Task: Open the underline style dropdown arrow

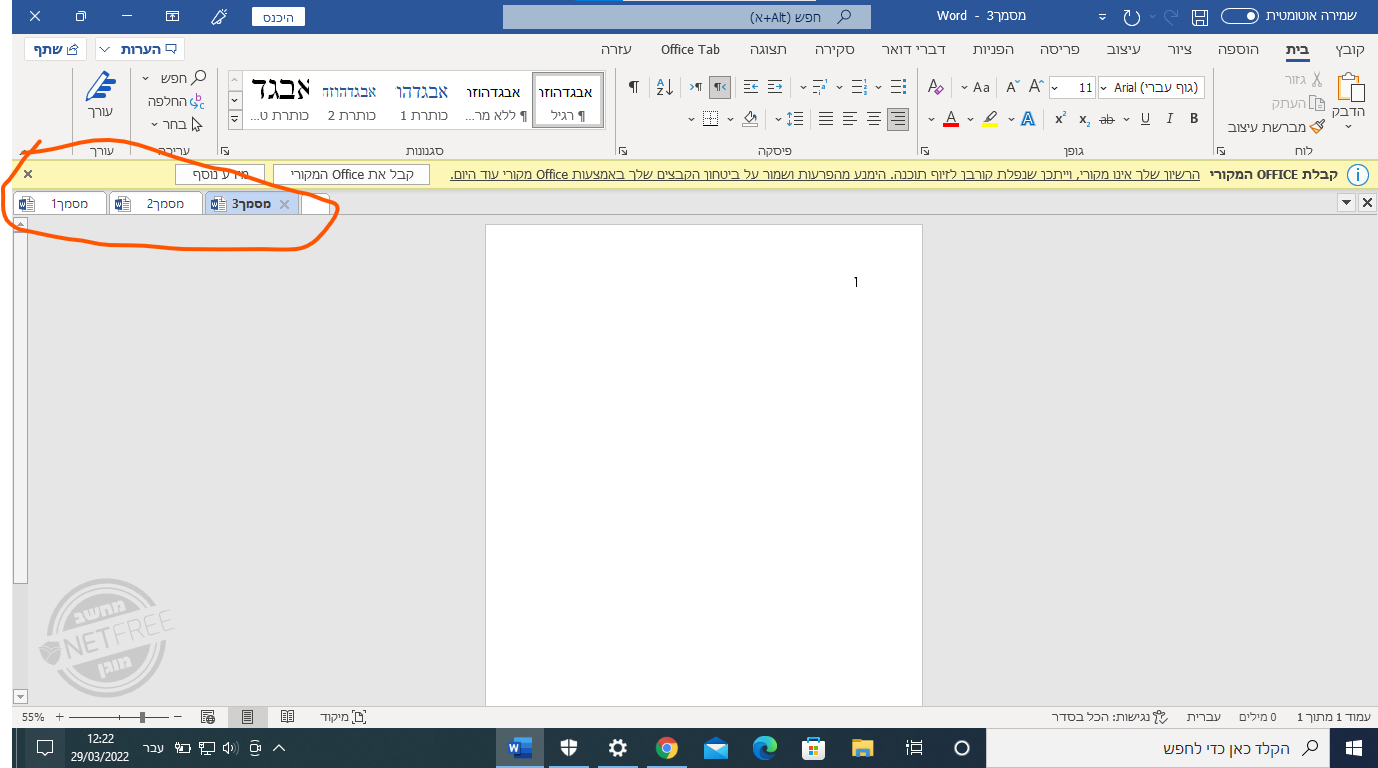Action: pos(1128,119)
